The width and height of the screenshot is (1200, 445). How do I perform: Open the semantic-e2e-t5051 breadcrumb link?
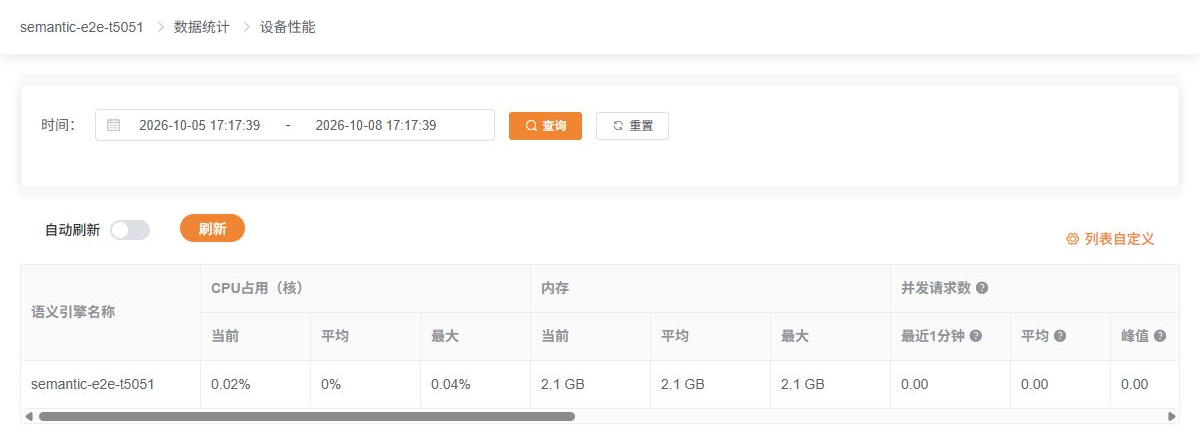pyautogui.click(x=81, y=27)
